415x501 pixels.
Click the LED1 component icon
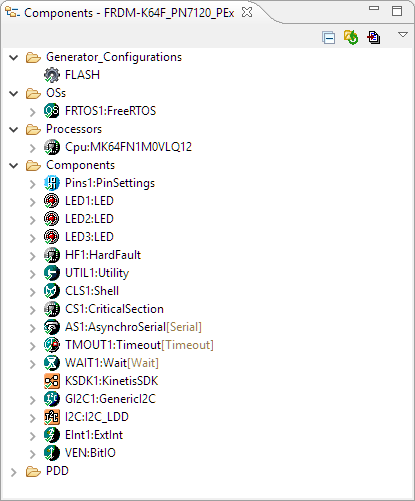pos(52,201)
